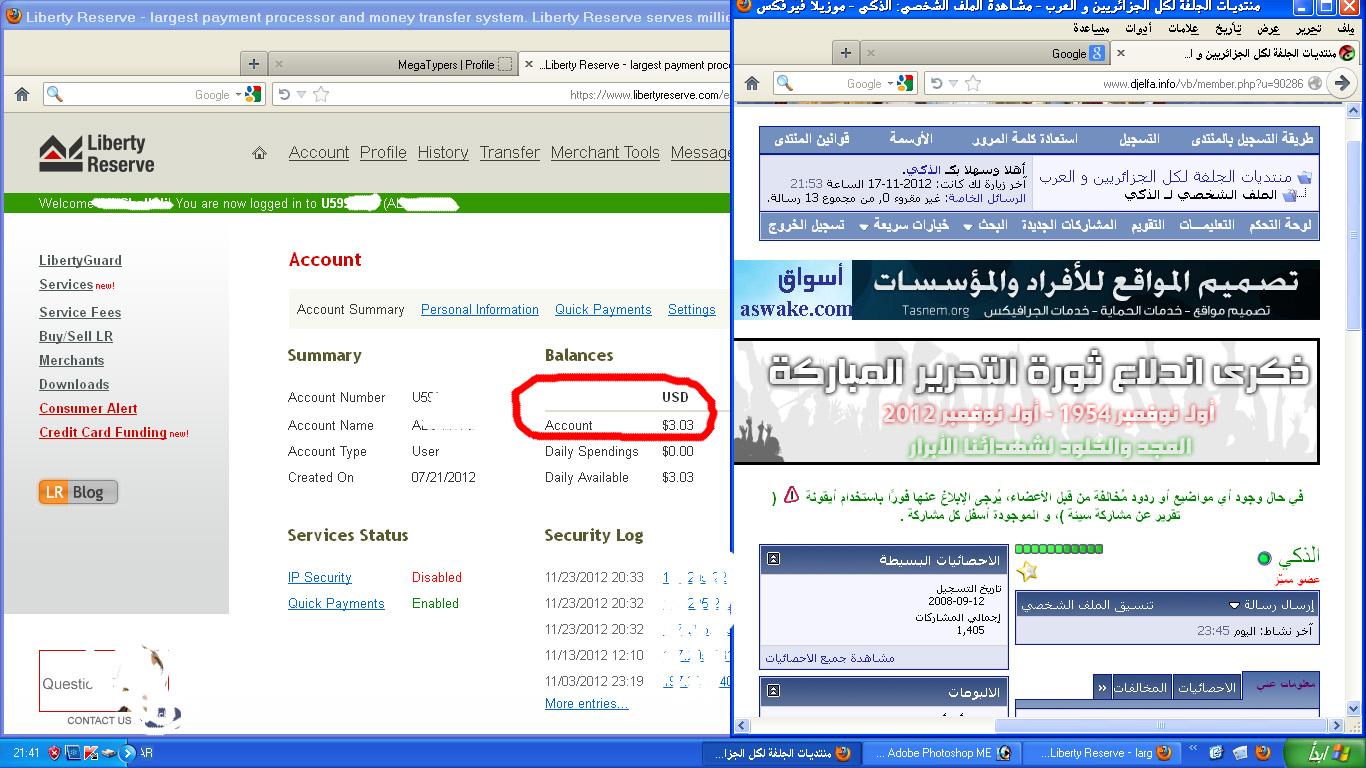Screen dimensions: 1366x768
Task: Click go arrow next to djelfa.info address
Action: 1343,83
